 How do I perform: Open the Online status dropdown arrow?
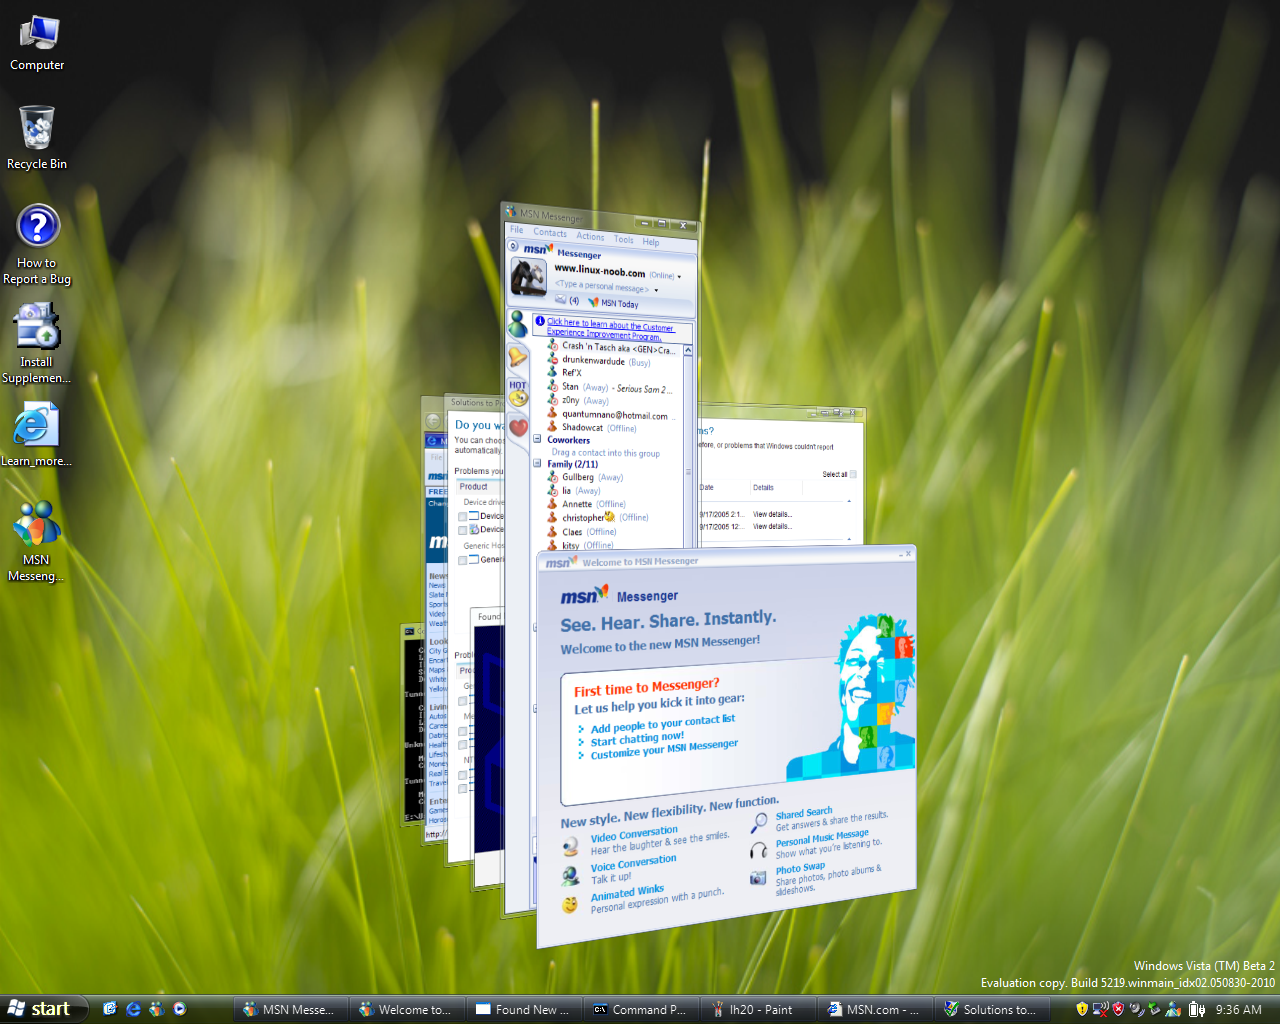679,277
